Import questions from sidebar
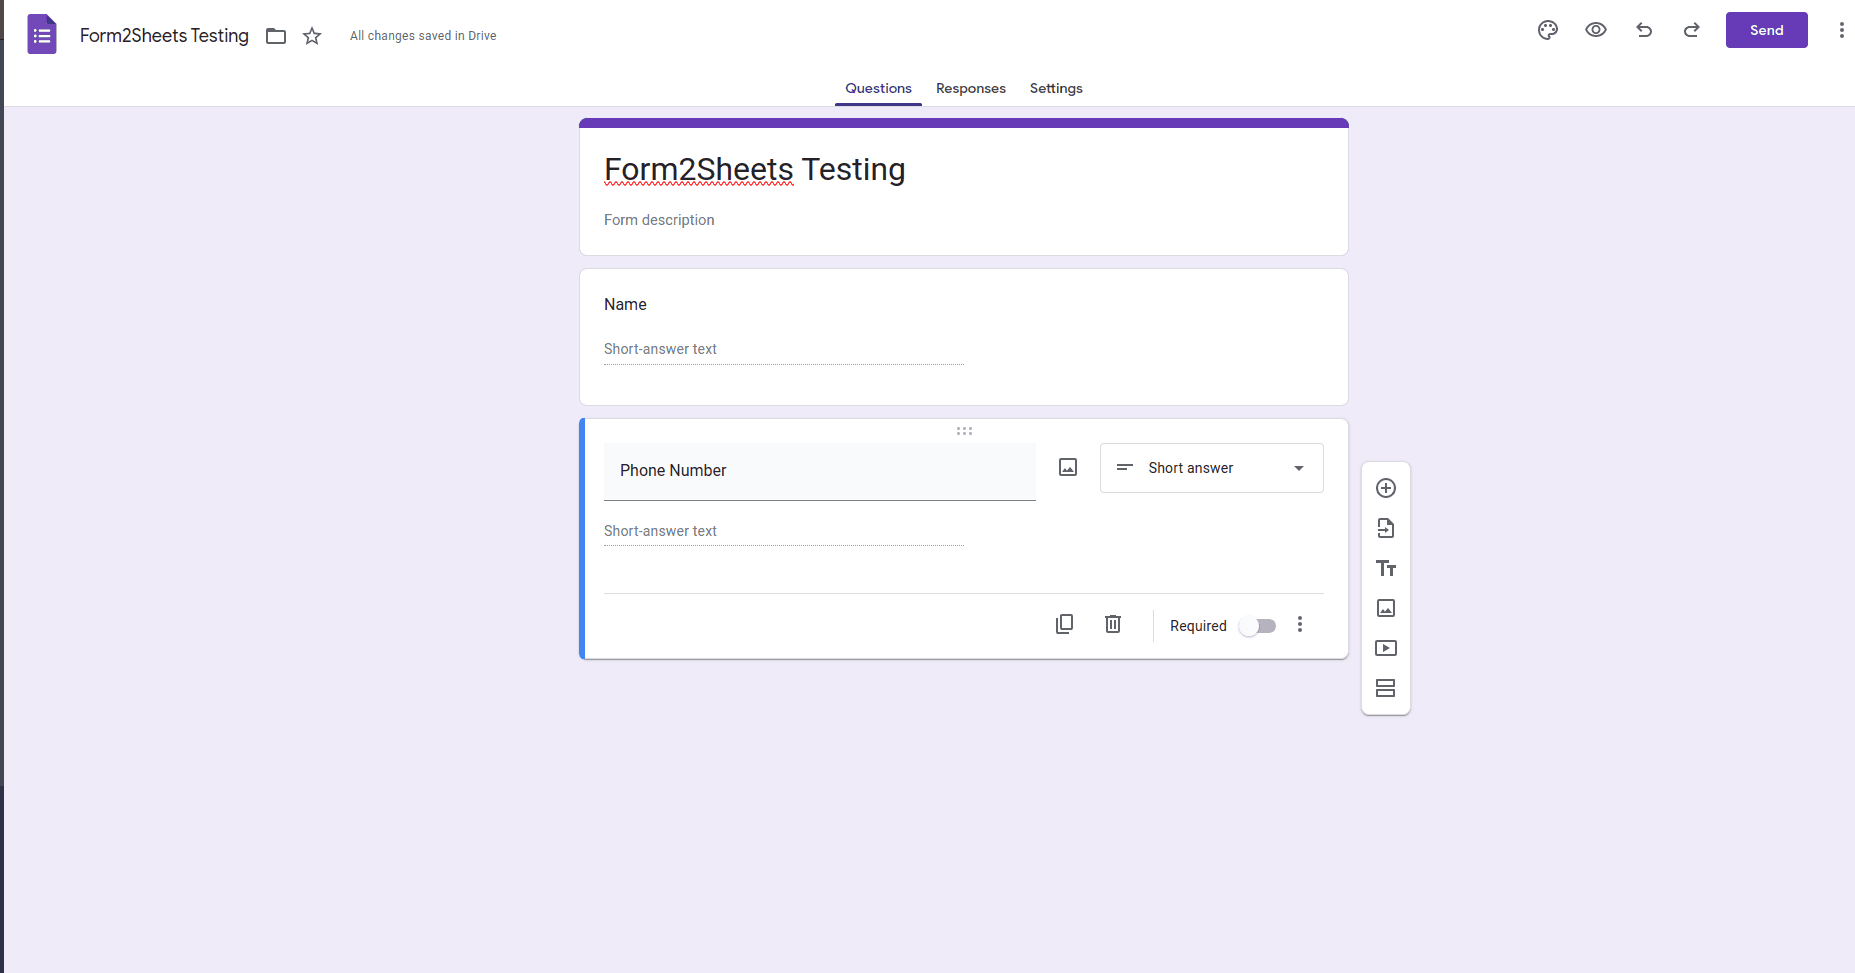The width and height of the screenshot is (1855, 973). pyautogui.click(x=1386, y=528)
